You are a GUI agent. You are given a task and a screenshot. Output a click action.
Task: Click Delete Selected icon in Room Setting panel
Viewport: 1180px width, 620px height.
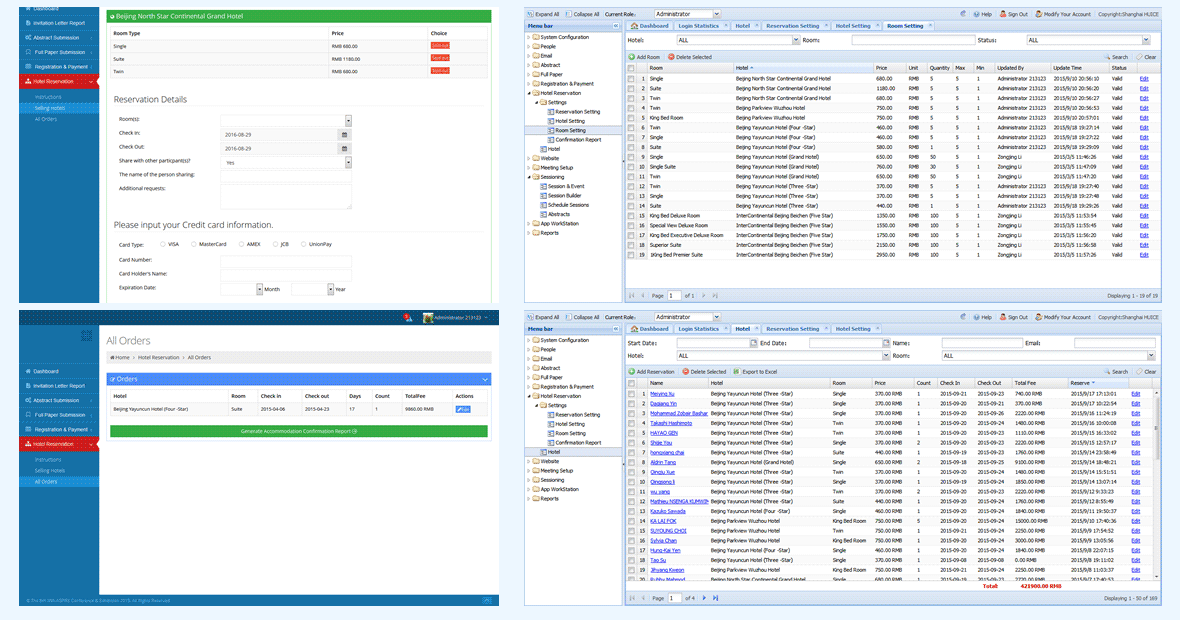click(x=671, y=57)
